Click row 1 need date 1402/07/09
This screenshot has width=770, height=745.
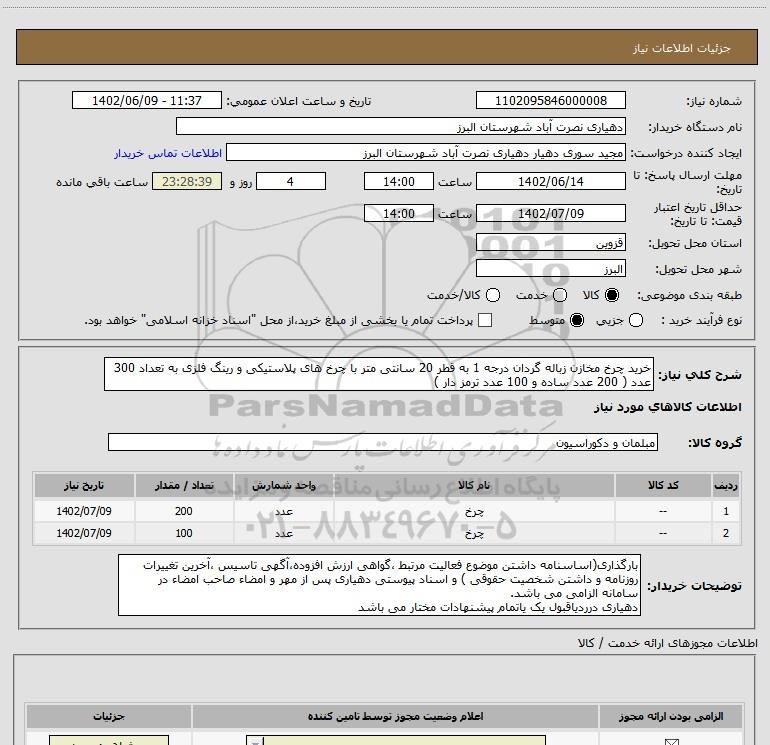point(84,511)
